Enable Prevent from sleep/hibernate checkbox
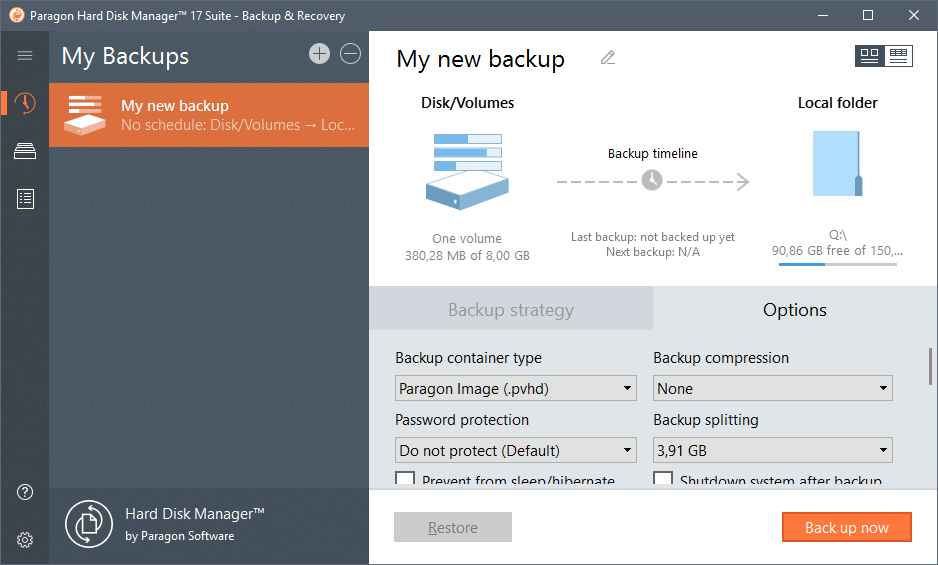This screenshot has height=565, width=938. 405,481
